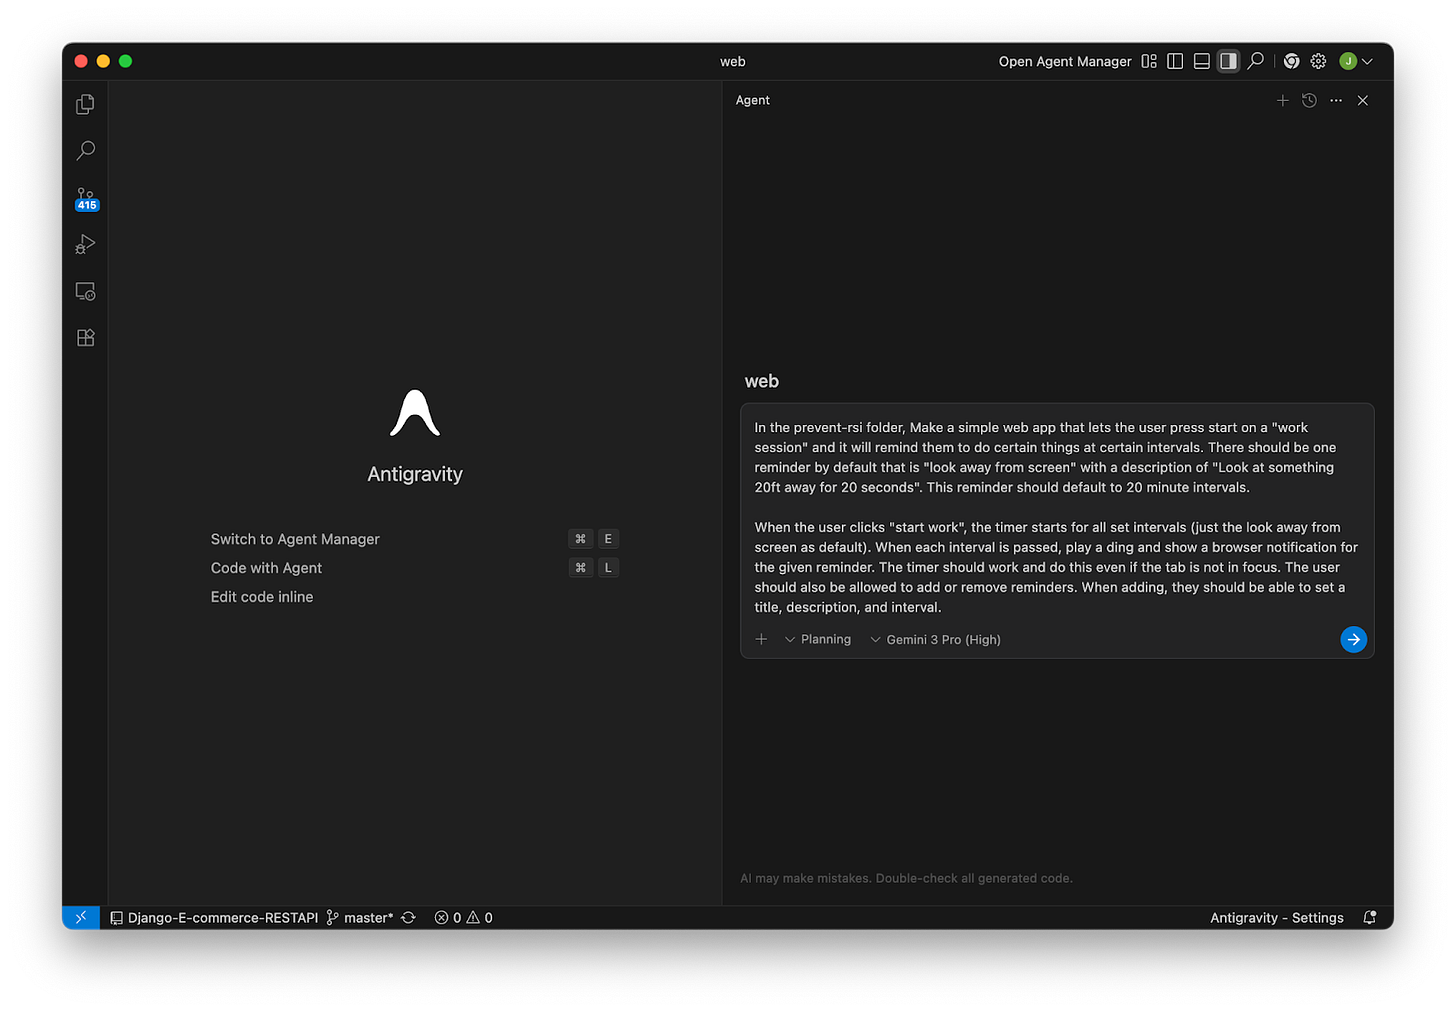1456x1012 pixels.
Task: Expand the account avatar dropdown
Action: (1356, 61)
